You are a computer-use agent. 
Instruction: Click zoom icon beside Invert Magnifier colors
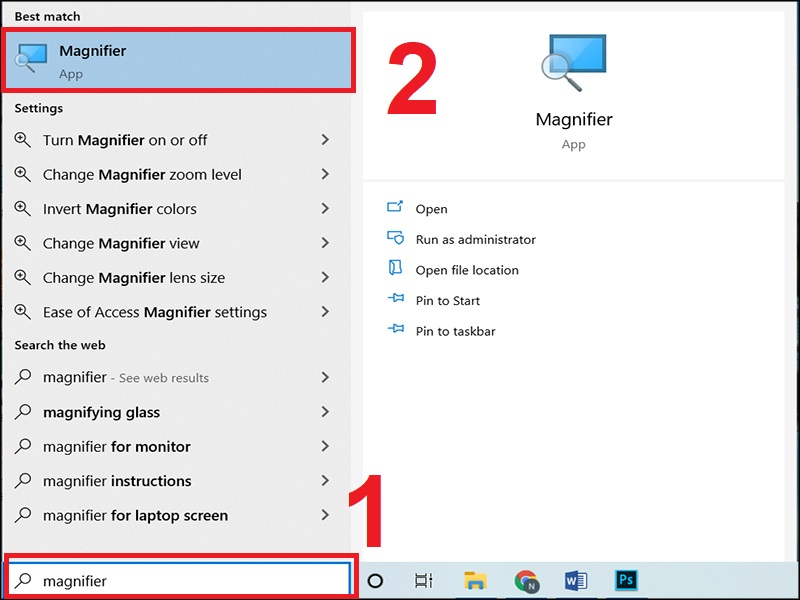pos(22,208)
